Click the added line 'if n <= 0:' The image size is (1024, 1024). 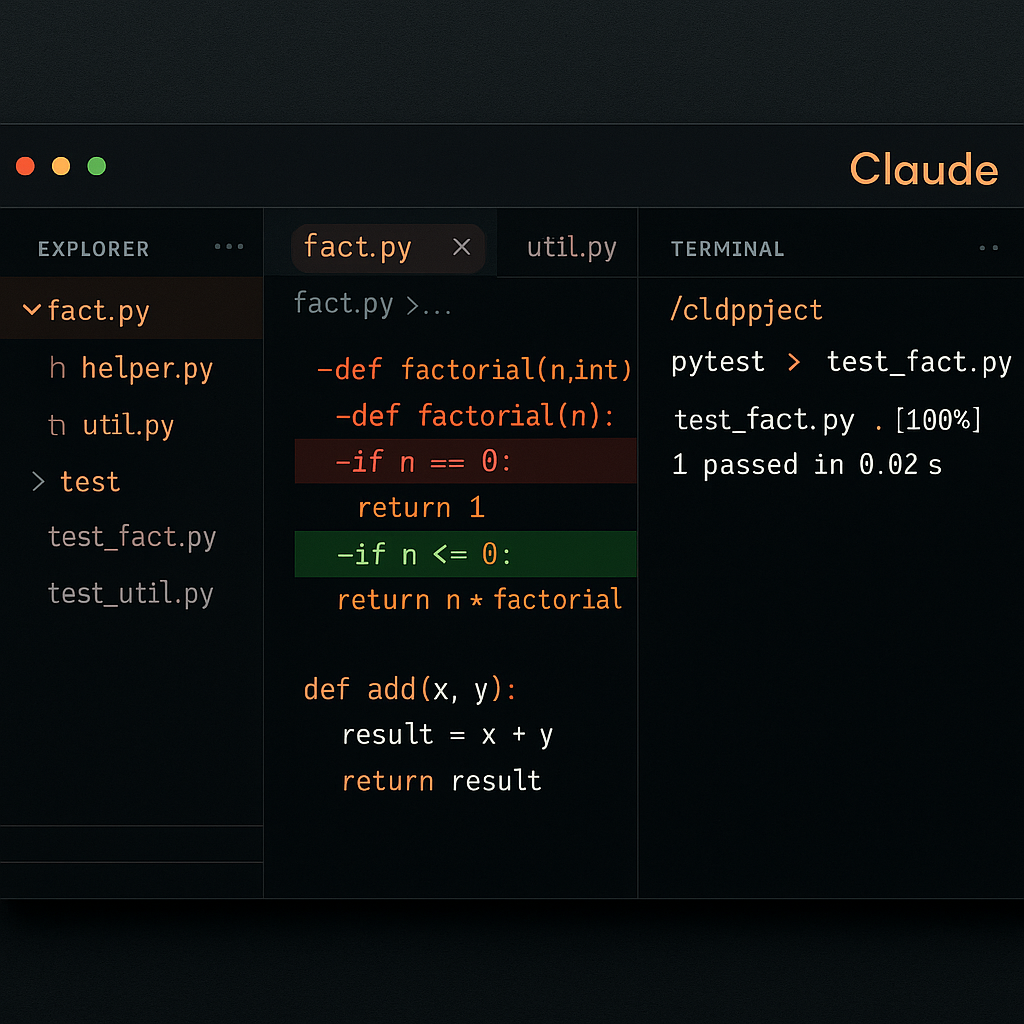coord(466,554)
